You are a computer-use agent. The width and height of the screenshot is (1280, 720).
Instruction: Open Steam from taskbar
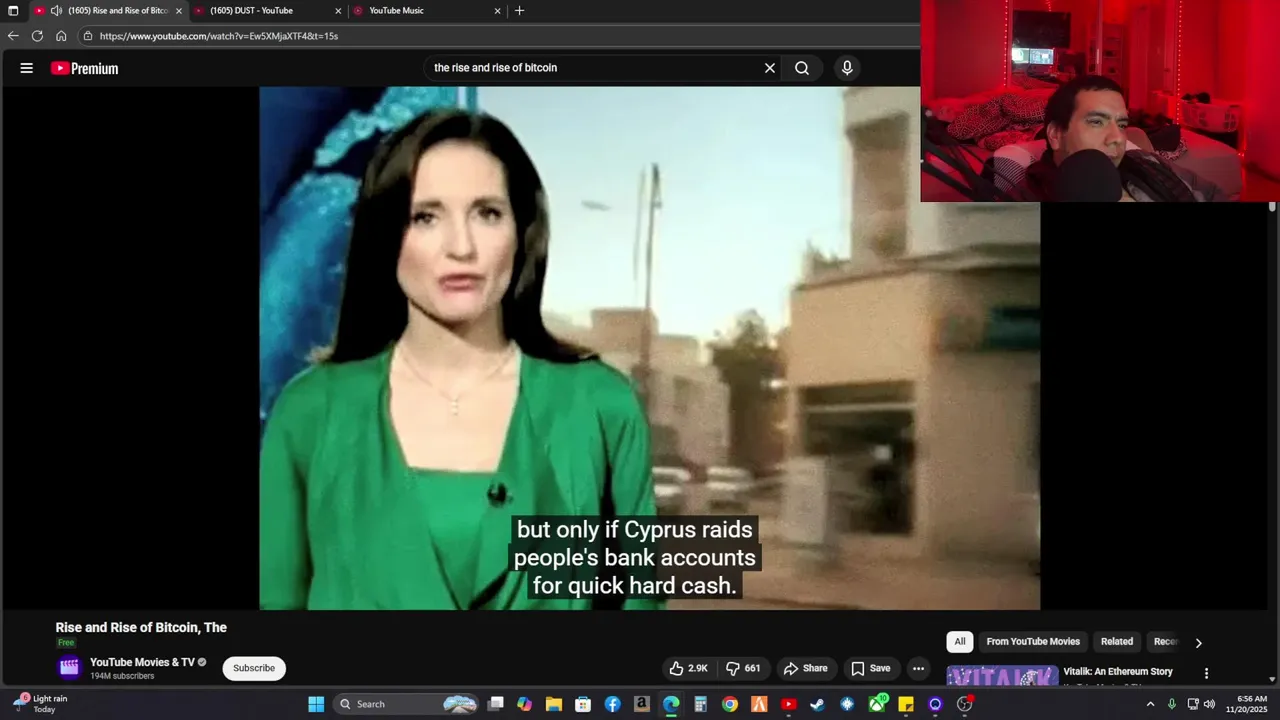818,704
